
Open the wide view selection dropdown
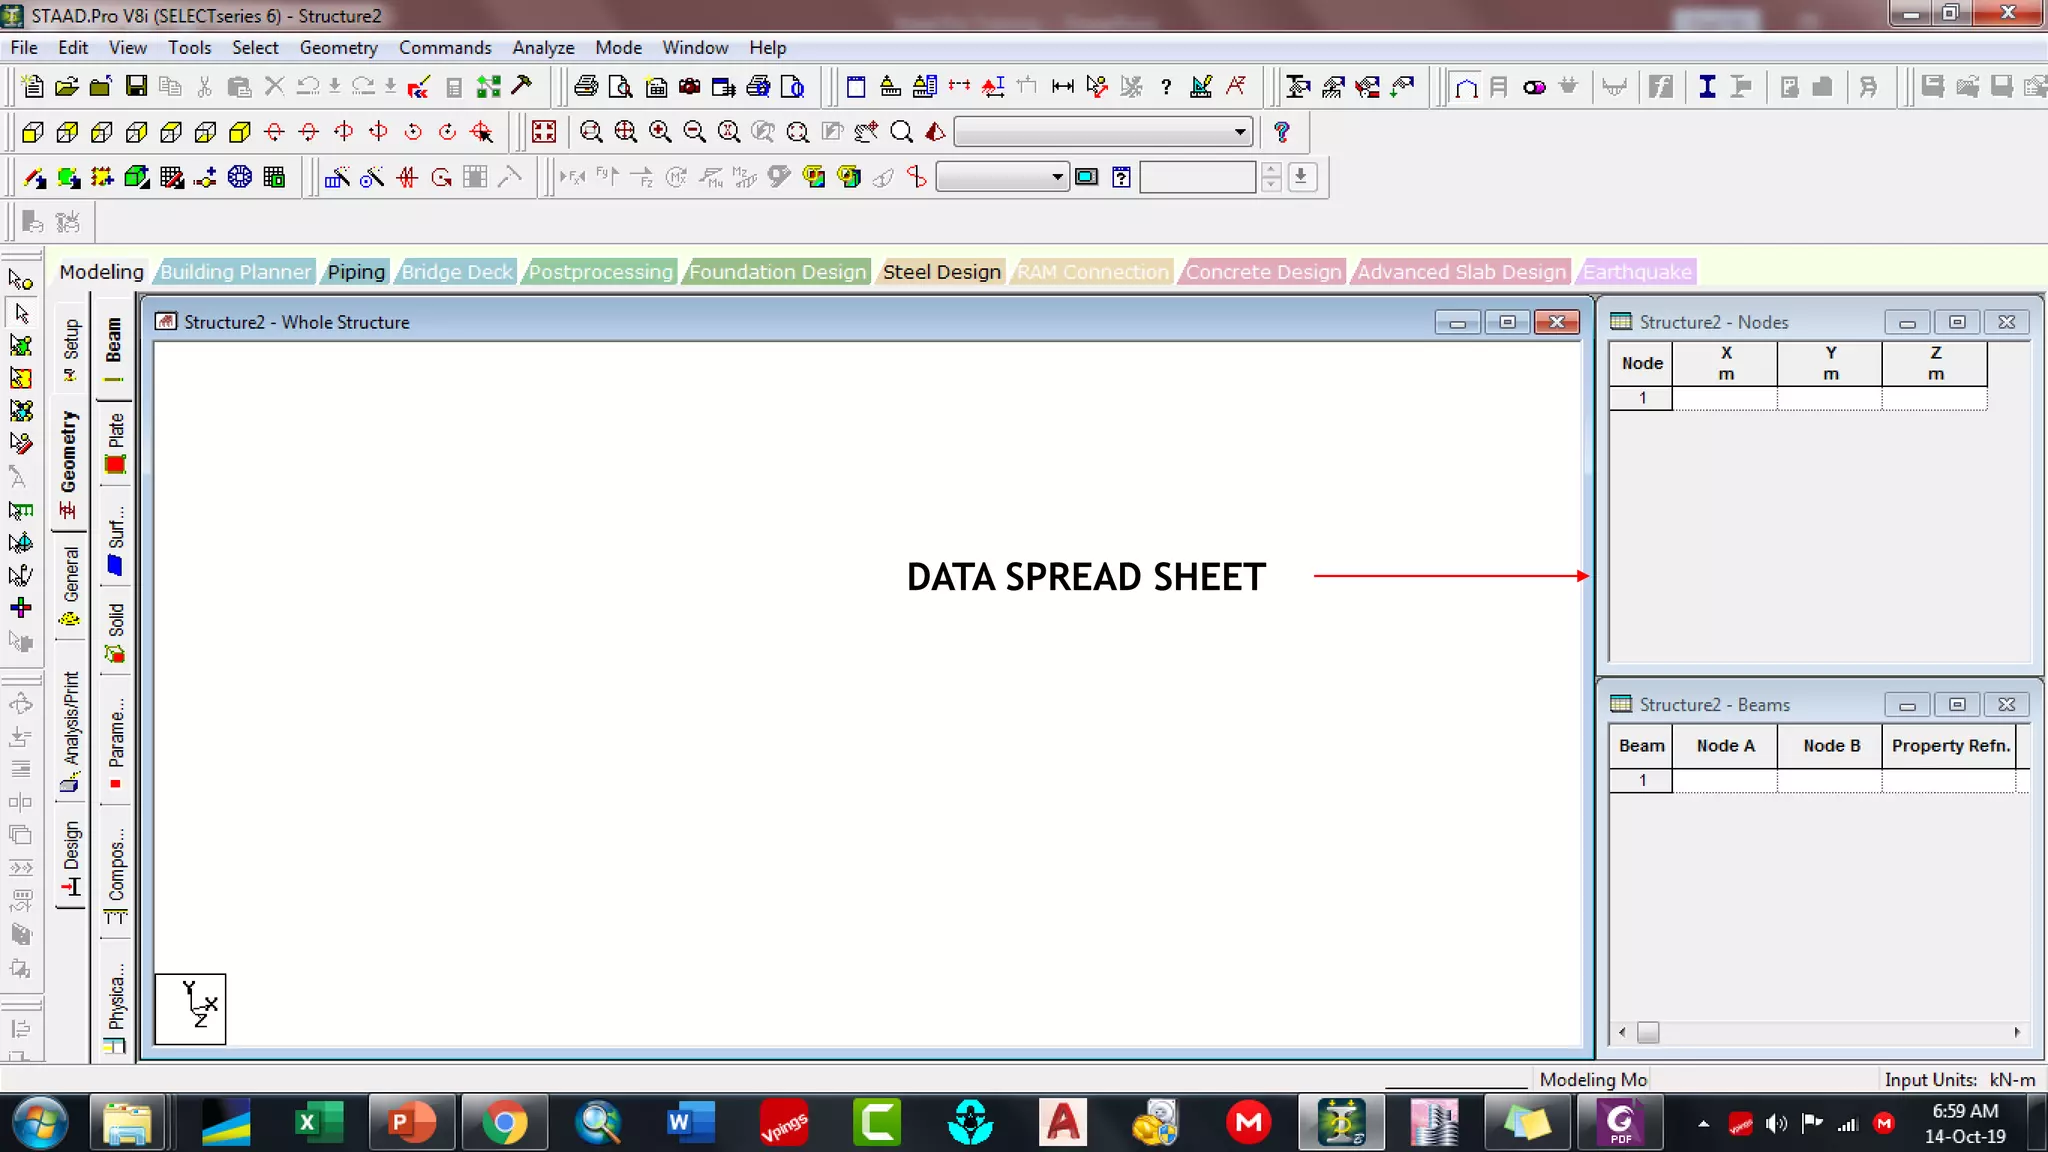tap(1240, 132)
